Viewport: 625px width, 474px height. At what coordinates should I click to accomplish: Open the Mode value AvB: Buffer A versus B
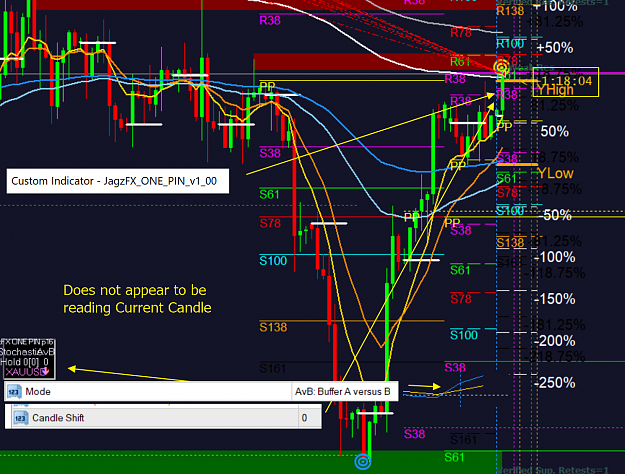coord(343,391)
